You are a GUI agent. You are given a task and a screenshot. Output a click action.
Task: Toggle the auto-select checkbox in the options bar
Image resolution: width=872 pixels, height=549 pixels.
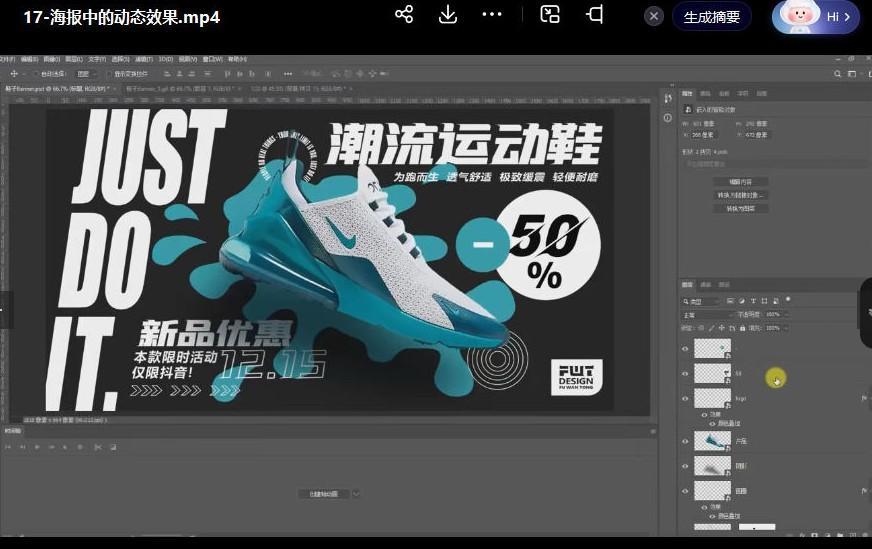pos(36,74)
